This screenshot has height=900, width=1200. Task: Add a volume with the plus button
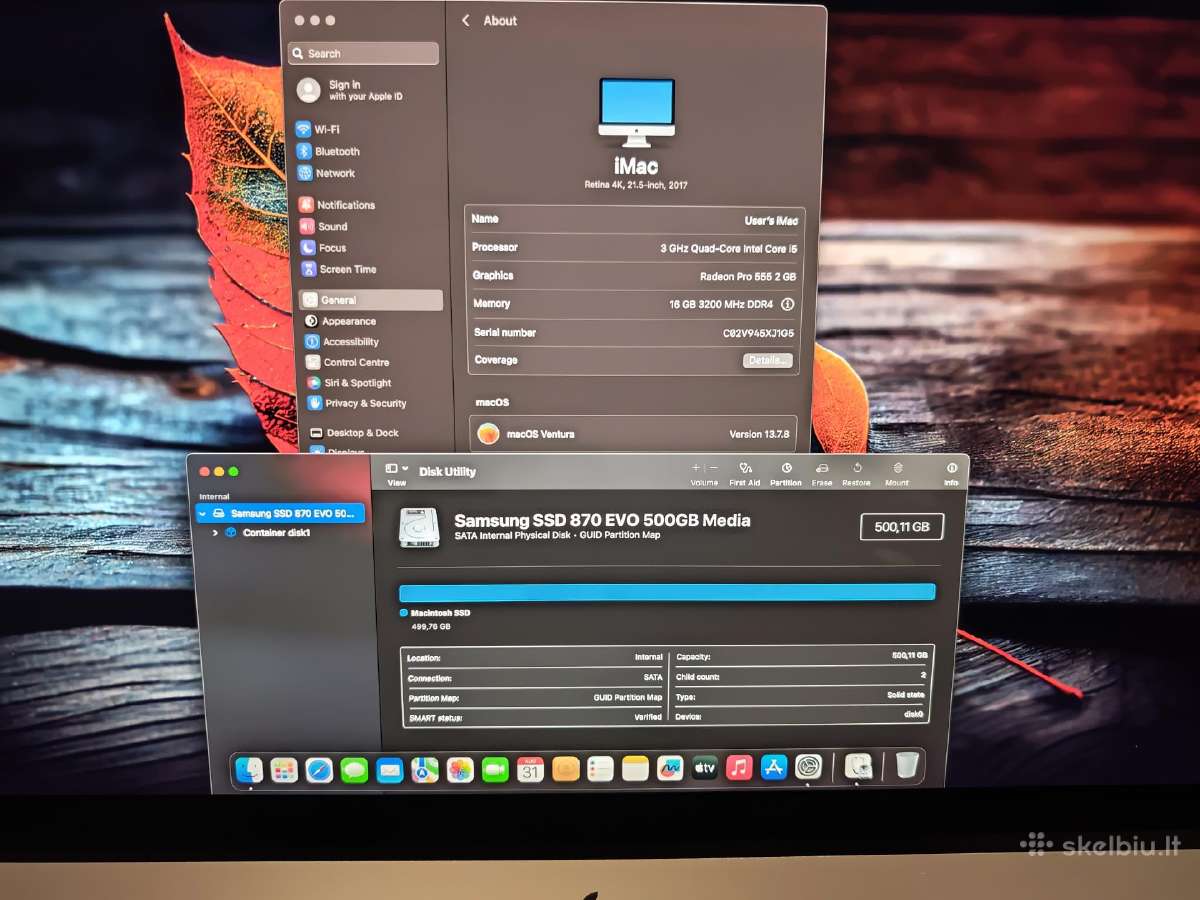click(696, 468)
